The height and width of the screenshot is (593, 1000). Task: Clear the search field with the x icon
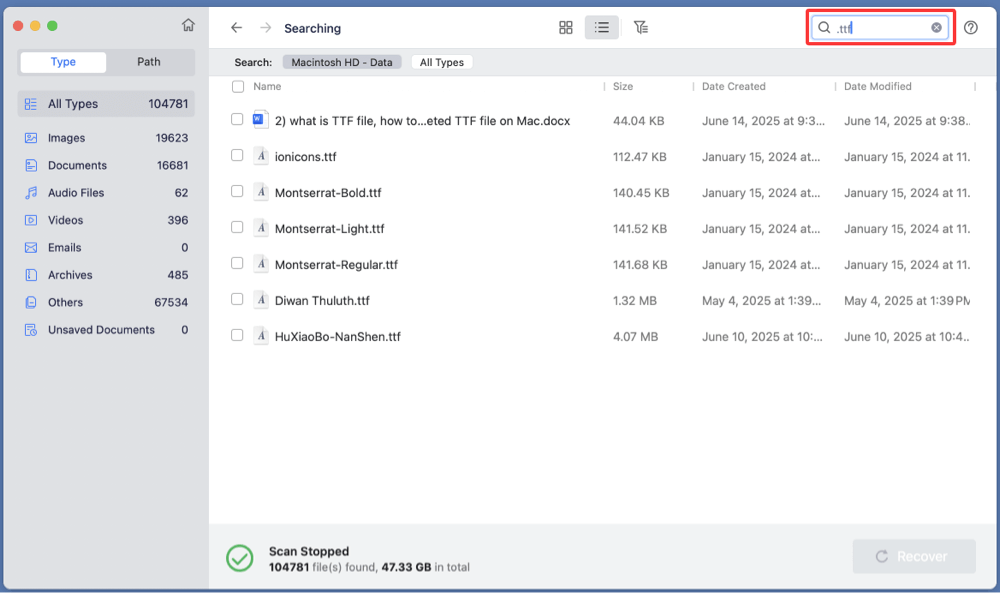[x=936, y=27]
